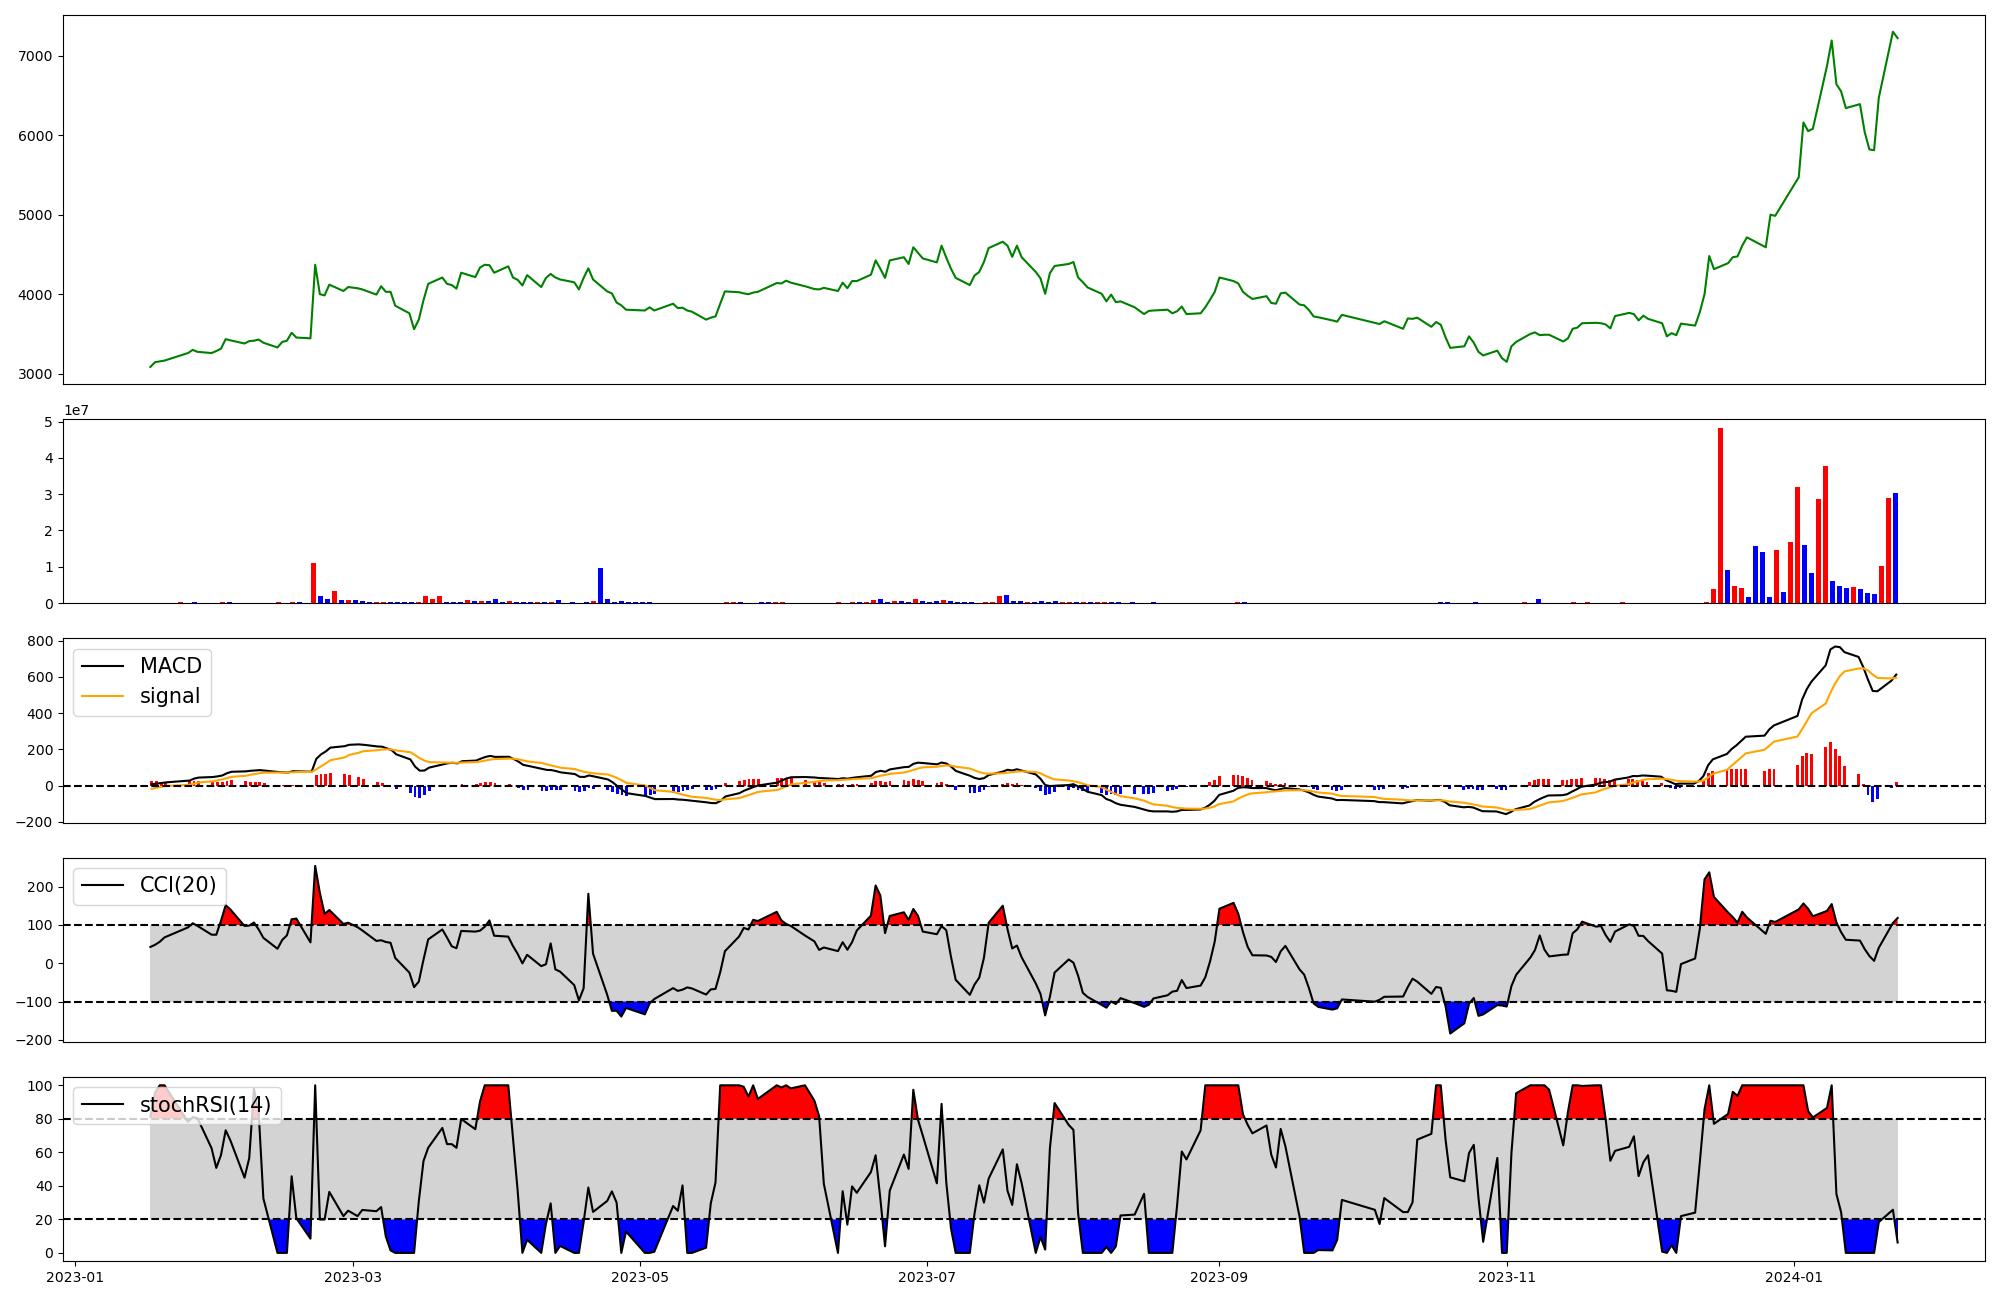Viewport: 2000px width, 1300px height.
Task: Click the 400 tick on MACD axis
Action: [x=40, y=714]
